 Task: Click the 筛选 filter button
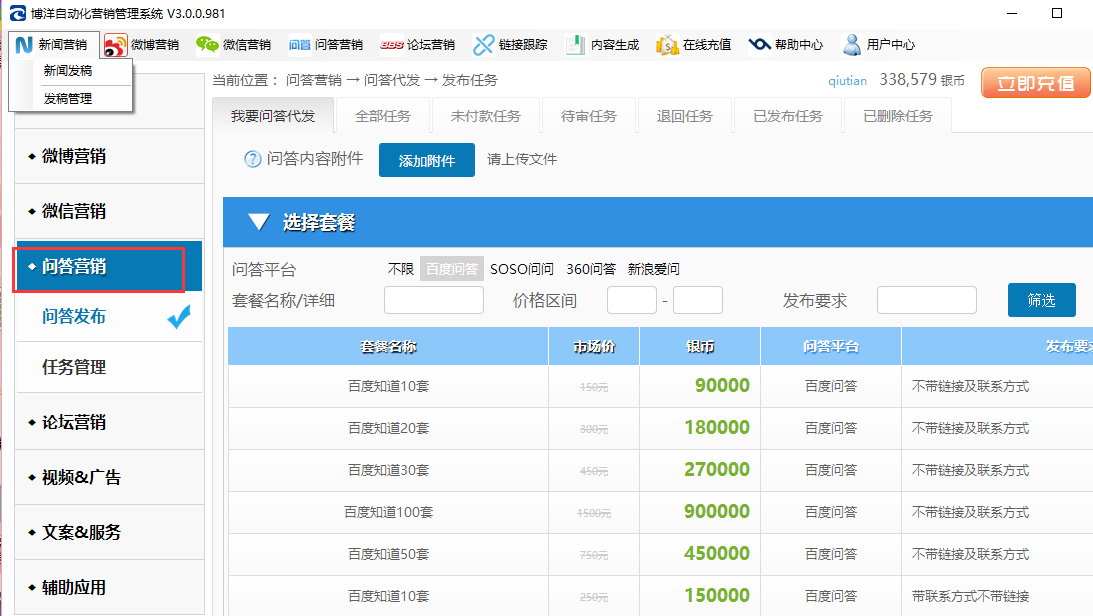[x=1041, y=300]
